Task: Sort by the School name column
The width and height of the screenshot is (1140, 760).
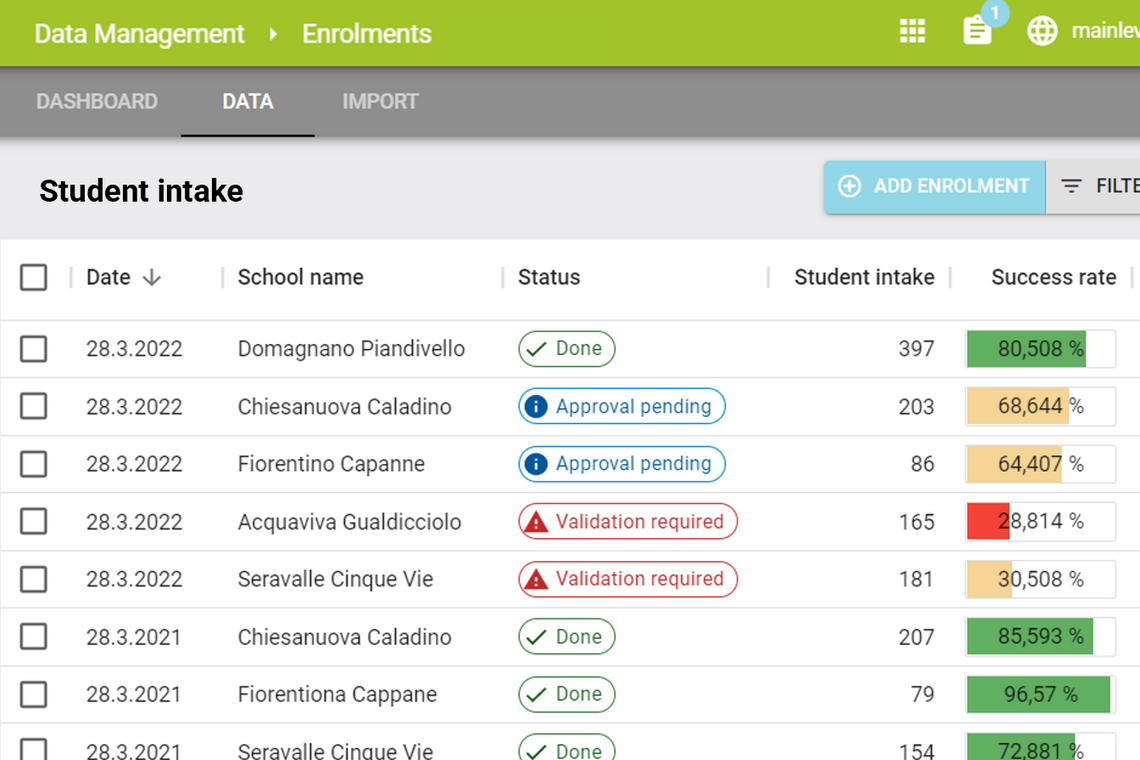Action: pos(300,278)
